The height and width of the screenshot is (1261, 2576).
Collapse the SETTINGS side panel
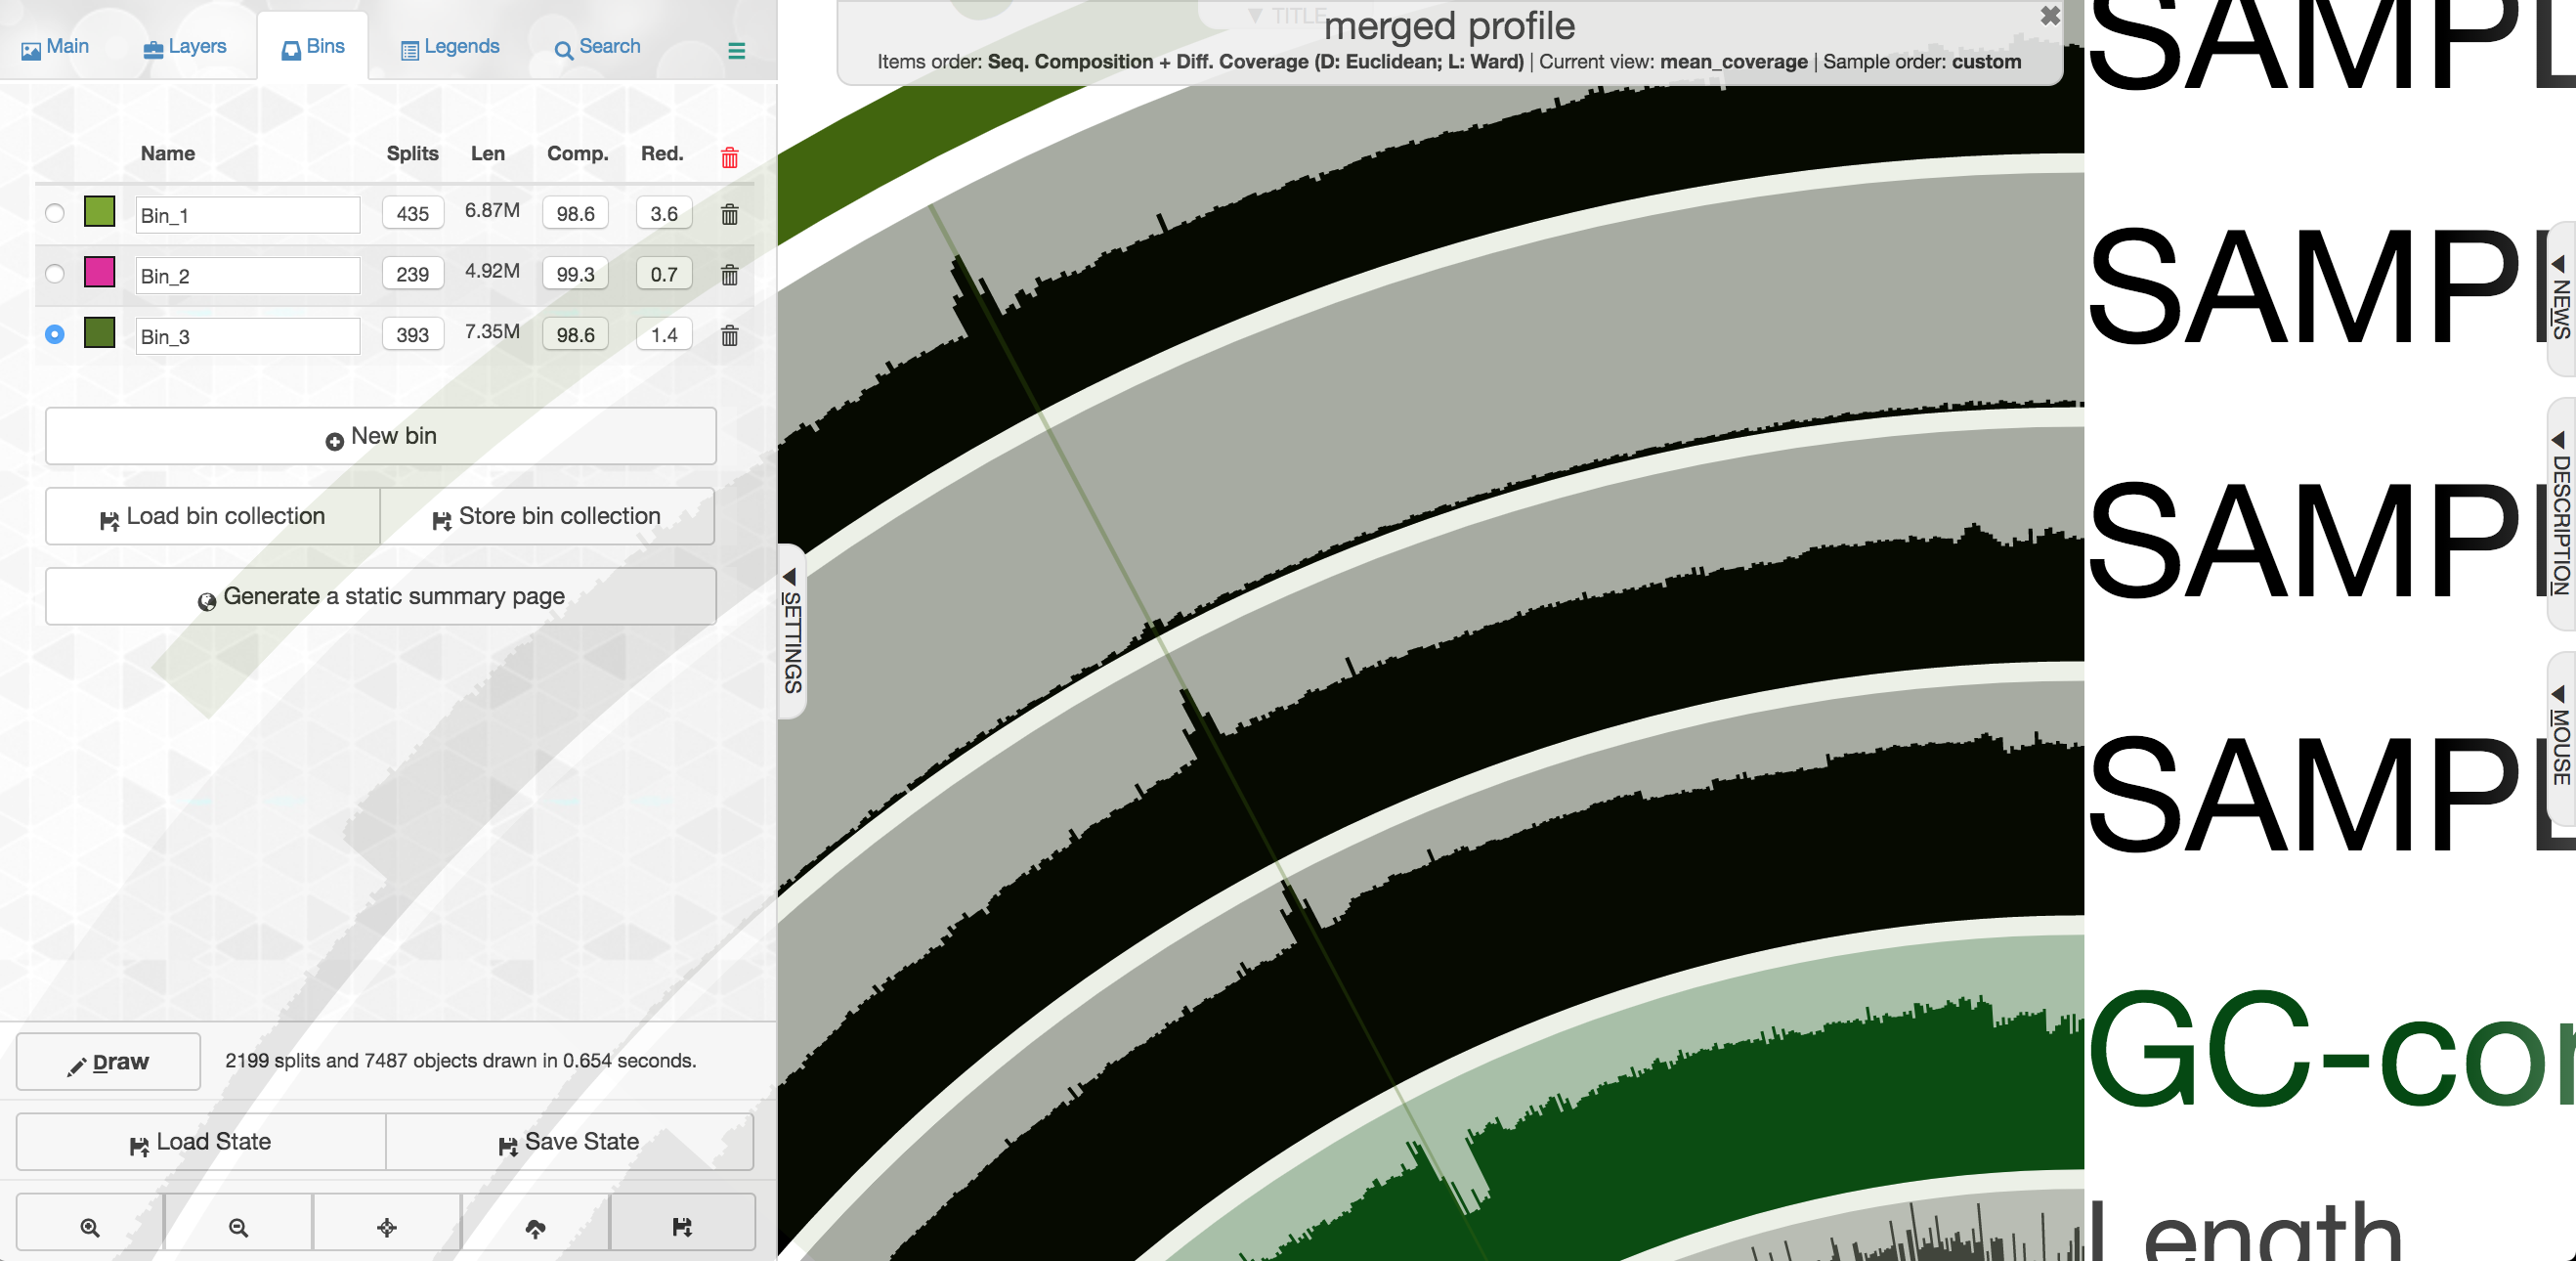[x=791, y=630]
